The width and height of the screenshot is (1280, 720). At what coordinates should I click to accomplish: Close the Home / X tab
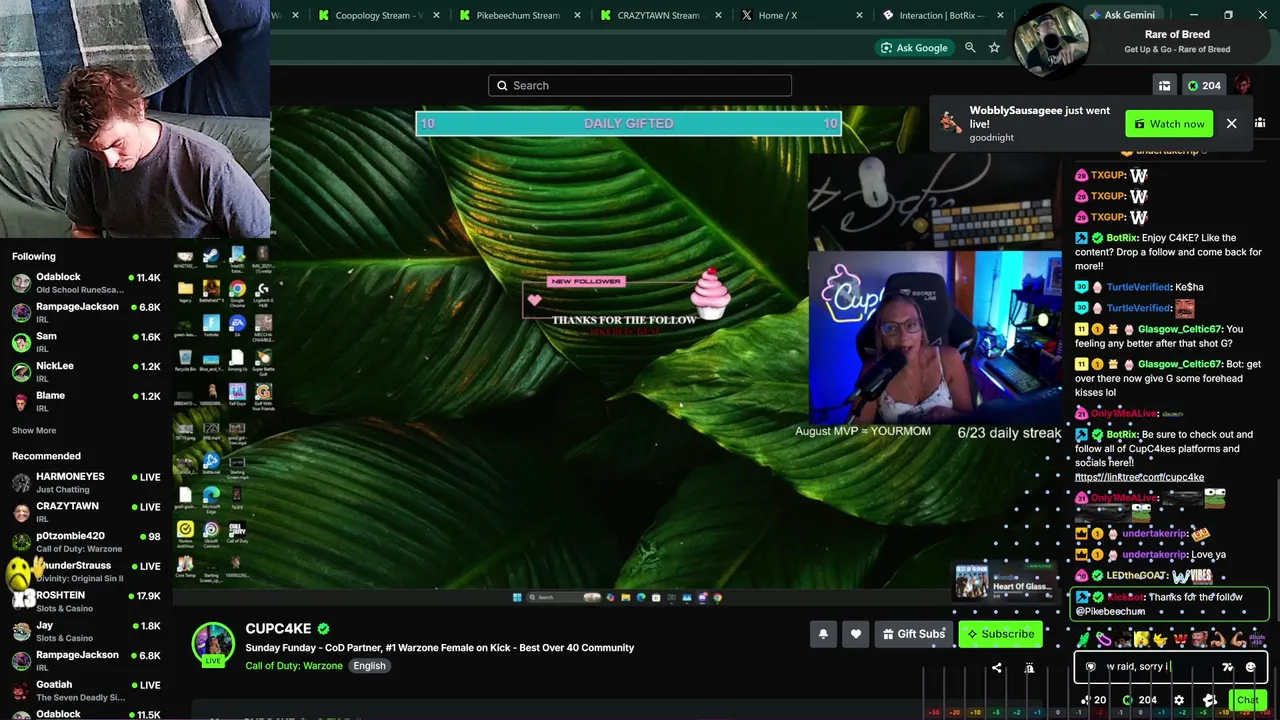coord(859,15)
